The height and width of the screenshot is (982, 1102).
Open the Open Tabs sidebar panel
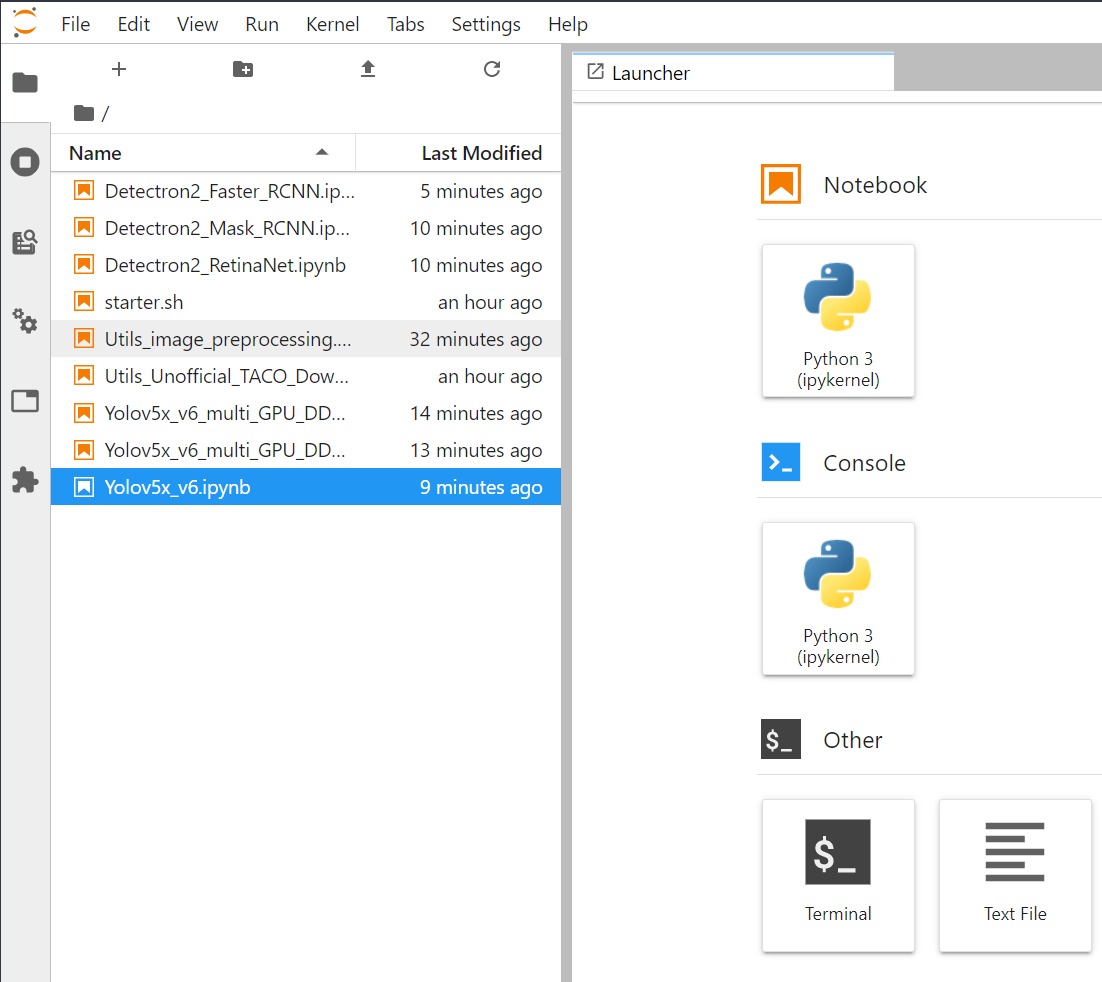pos(25,401)
